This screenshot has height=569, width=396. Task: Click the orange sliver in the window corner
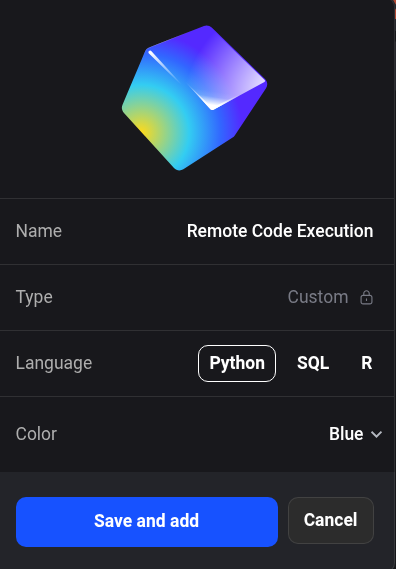coord(394,9)
